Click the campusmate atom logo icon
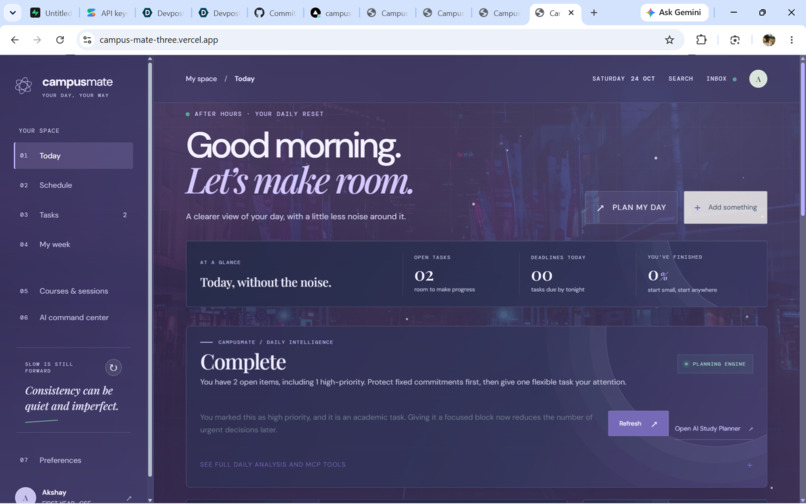The image size is (806, 504). 23,85
